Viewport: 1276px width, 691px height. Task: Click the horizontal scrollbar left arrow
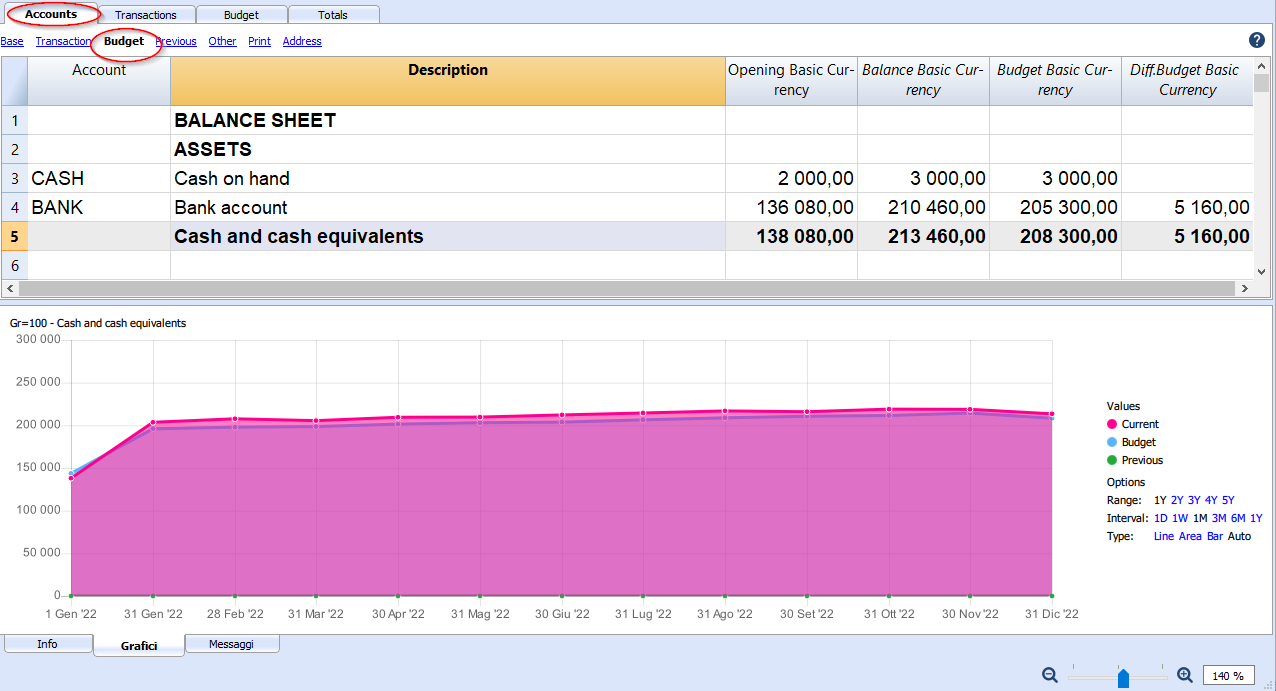coord(9,288)
